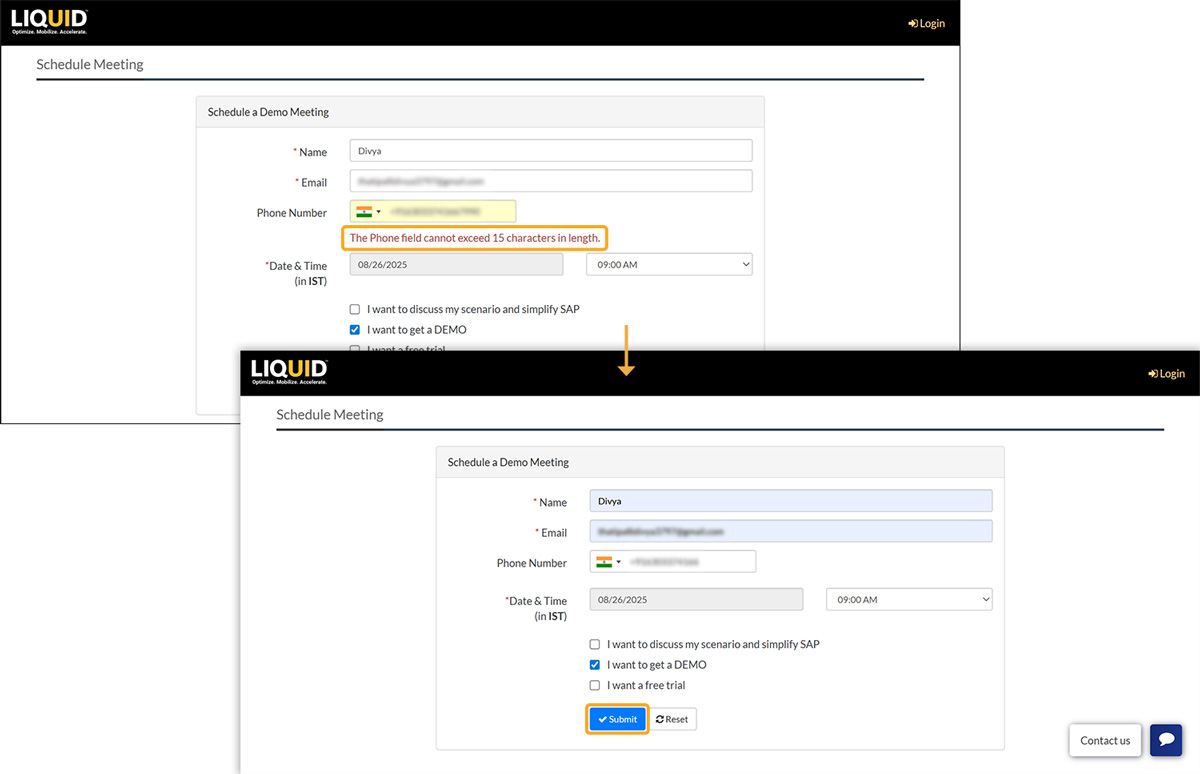
Task: Open India flag country selector in front window
Action: point(608,561)
